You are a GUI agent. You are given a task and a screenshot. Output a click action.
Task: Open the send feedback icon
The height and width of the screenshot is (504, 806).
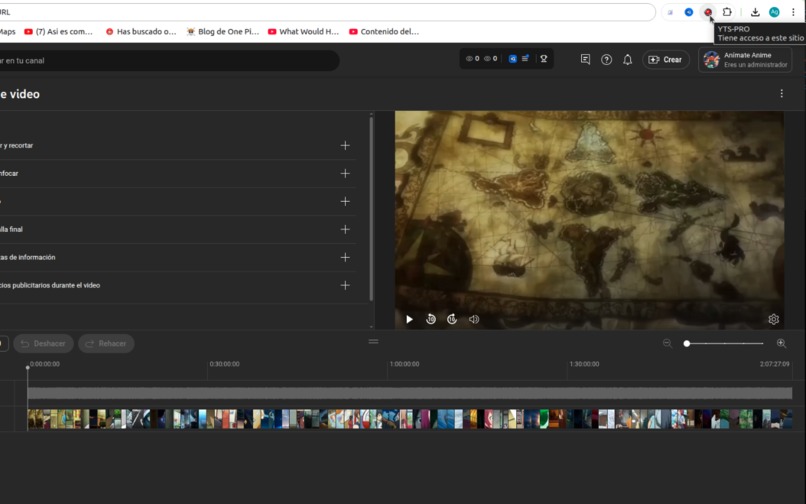(x=585, y=60)
